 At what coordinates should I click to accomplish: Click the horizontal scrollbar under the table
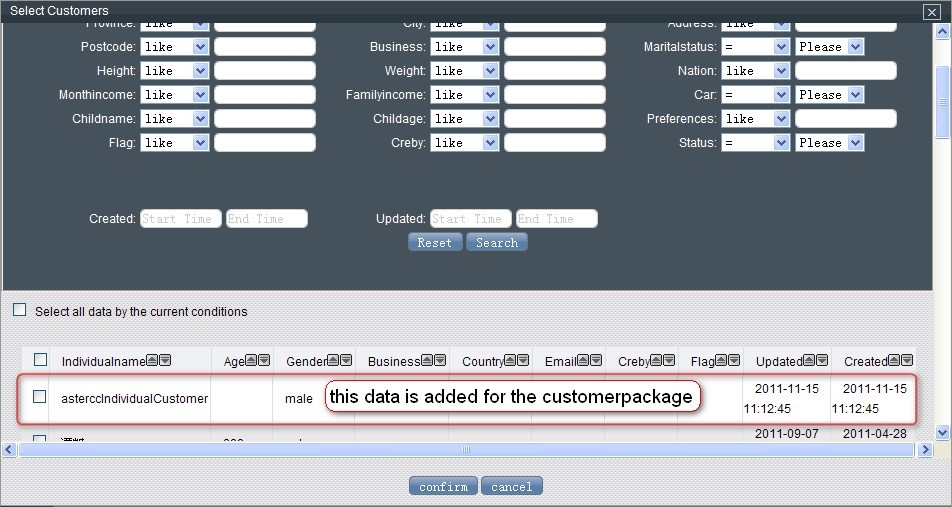point(467,450)
